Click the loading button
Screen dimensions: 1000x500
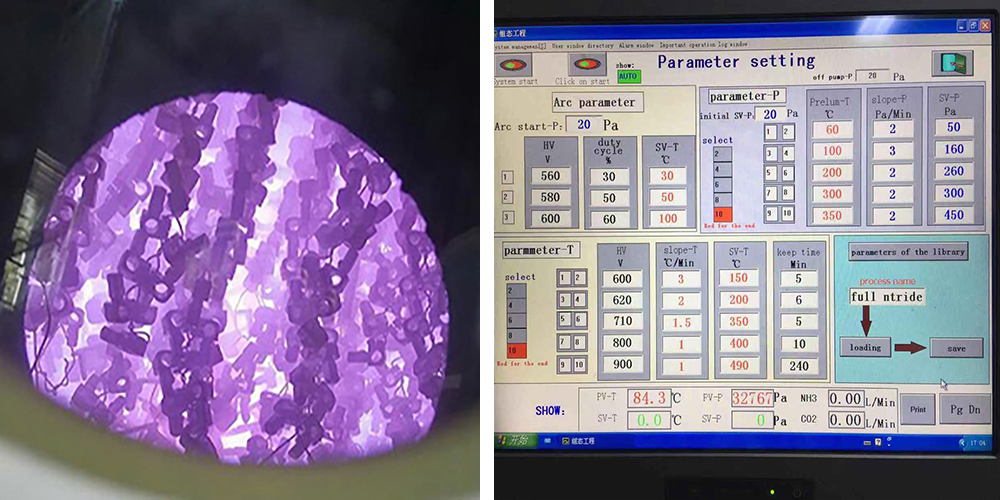coord(865,347)
